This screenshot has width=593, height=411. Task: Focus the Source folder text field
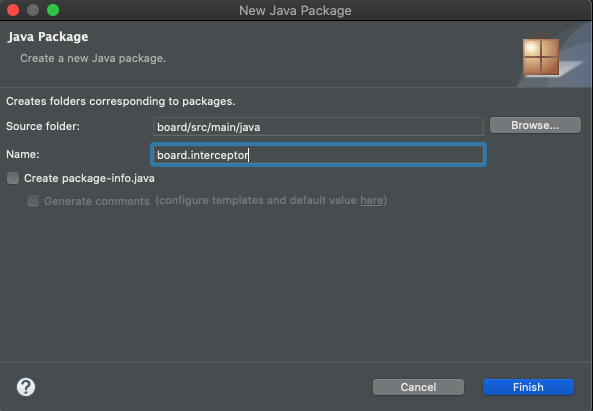(318, 127)
